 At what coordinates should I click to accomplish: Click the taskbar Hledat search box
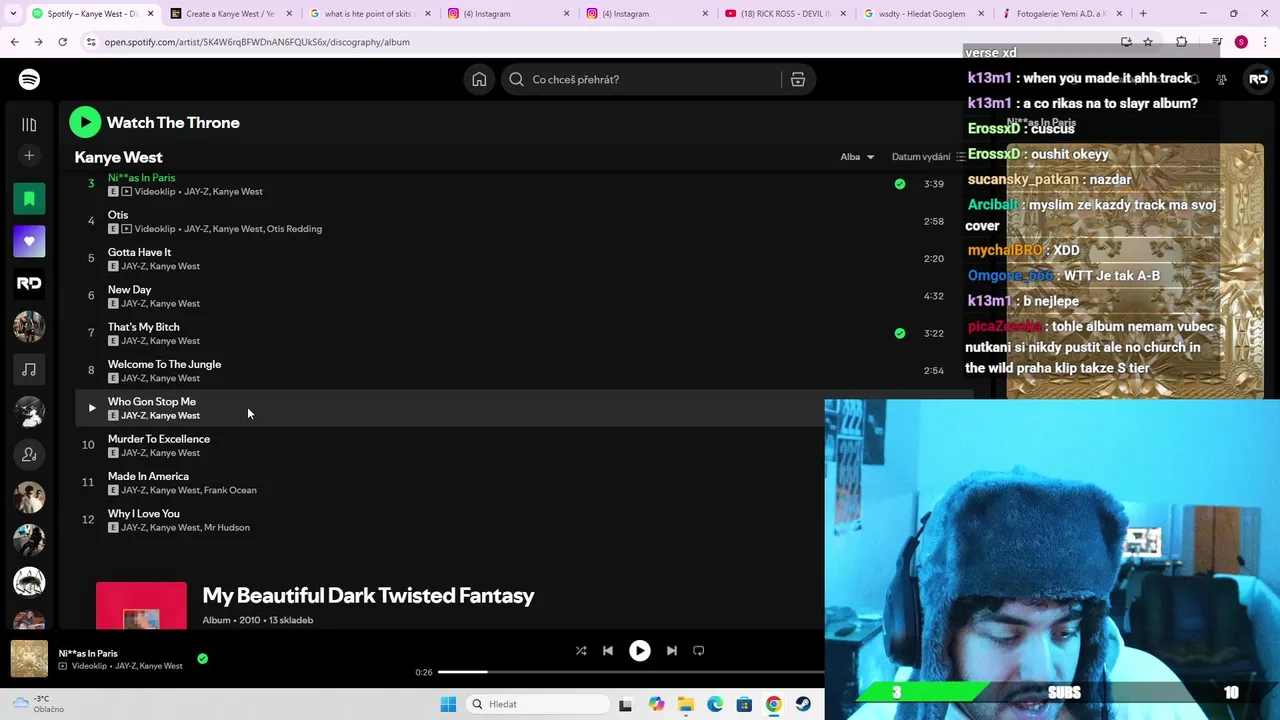click(x=539, y=704)
